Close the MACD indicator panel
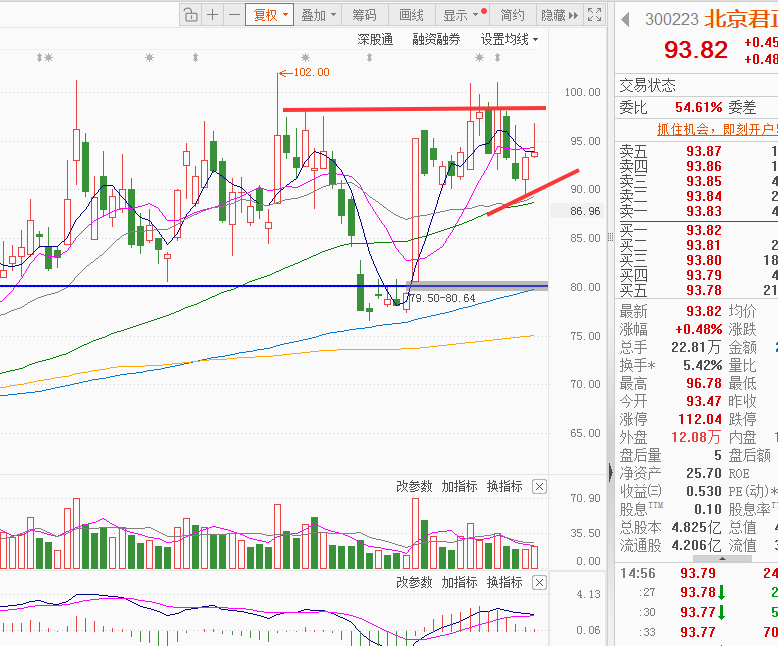The width and height of the screenshot is (778, 646). click(539, 583)
